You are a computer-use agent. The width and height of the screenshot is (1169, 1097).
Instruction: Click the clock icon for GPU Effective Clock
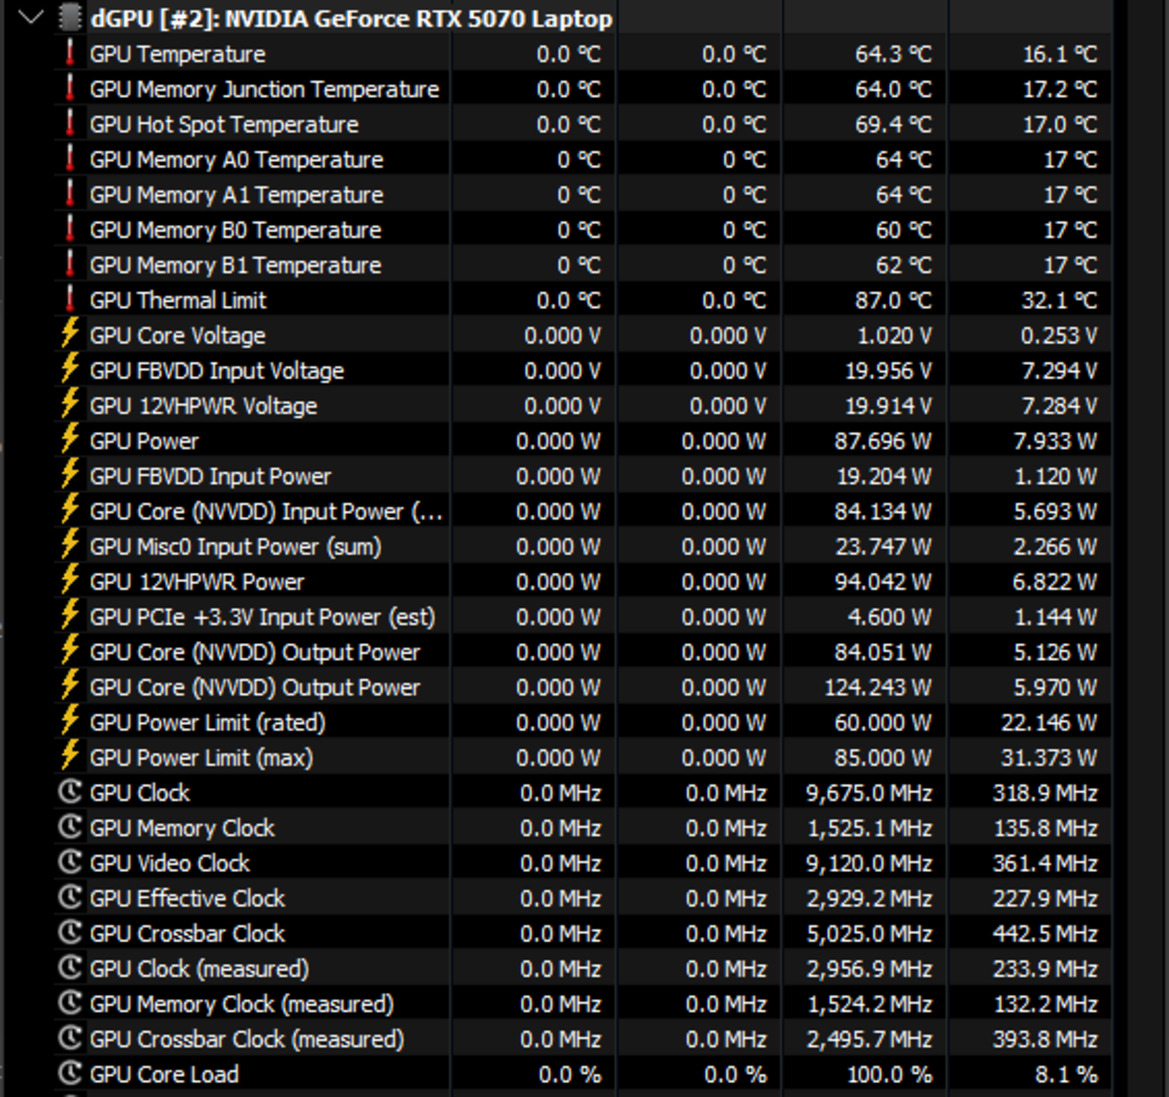click(x=69, y=896)
